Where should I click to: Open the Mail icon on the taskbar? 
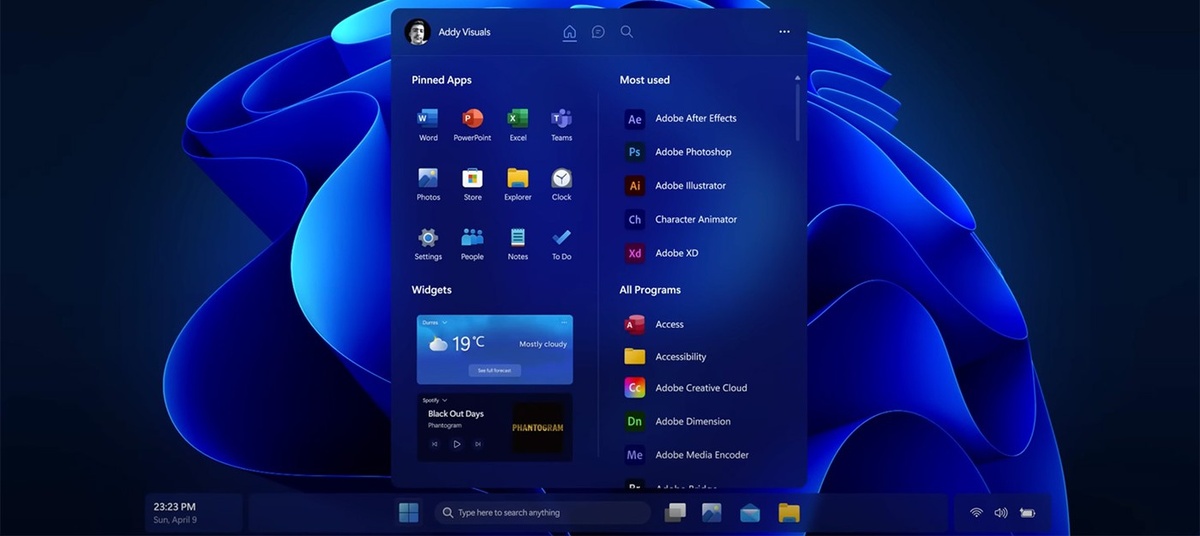(750, 513)
